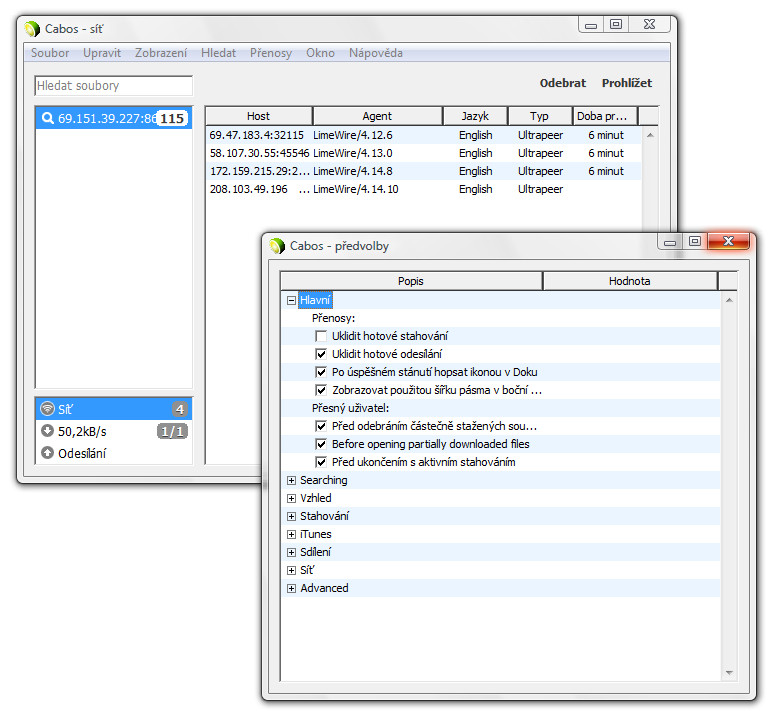The image size is (773, 715).
Task: Expand the Síť preferences section
Action: pyautogui.click(x=291, y=571)
